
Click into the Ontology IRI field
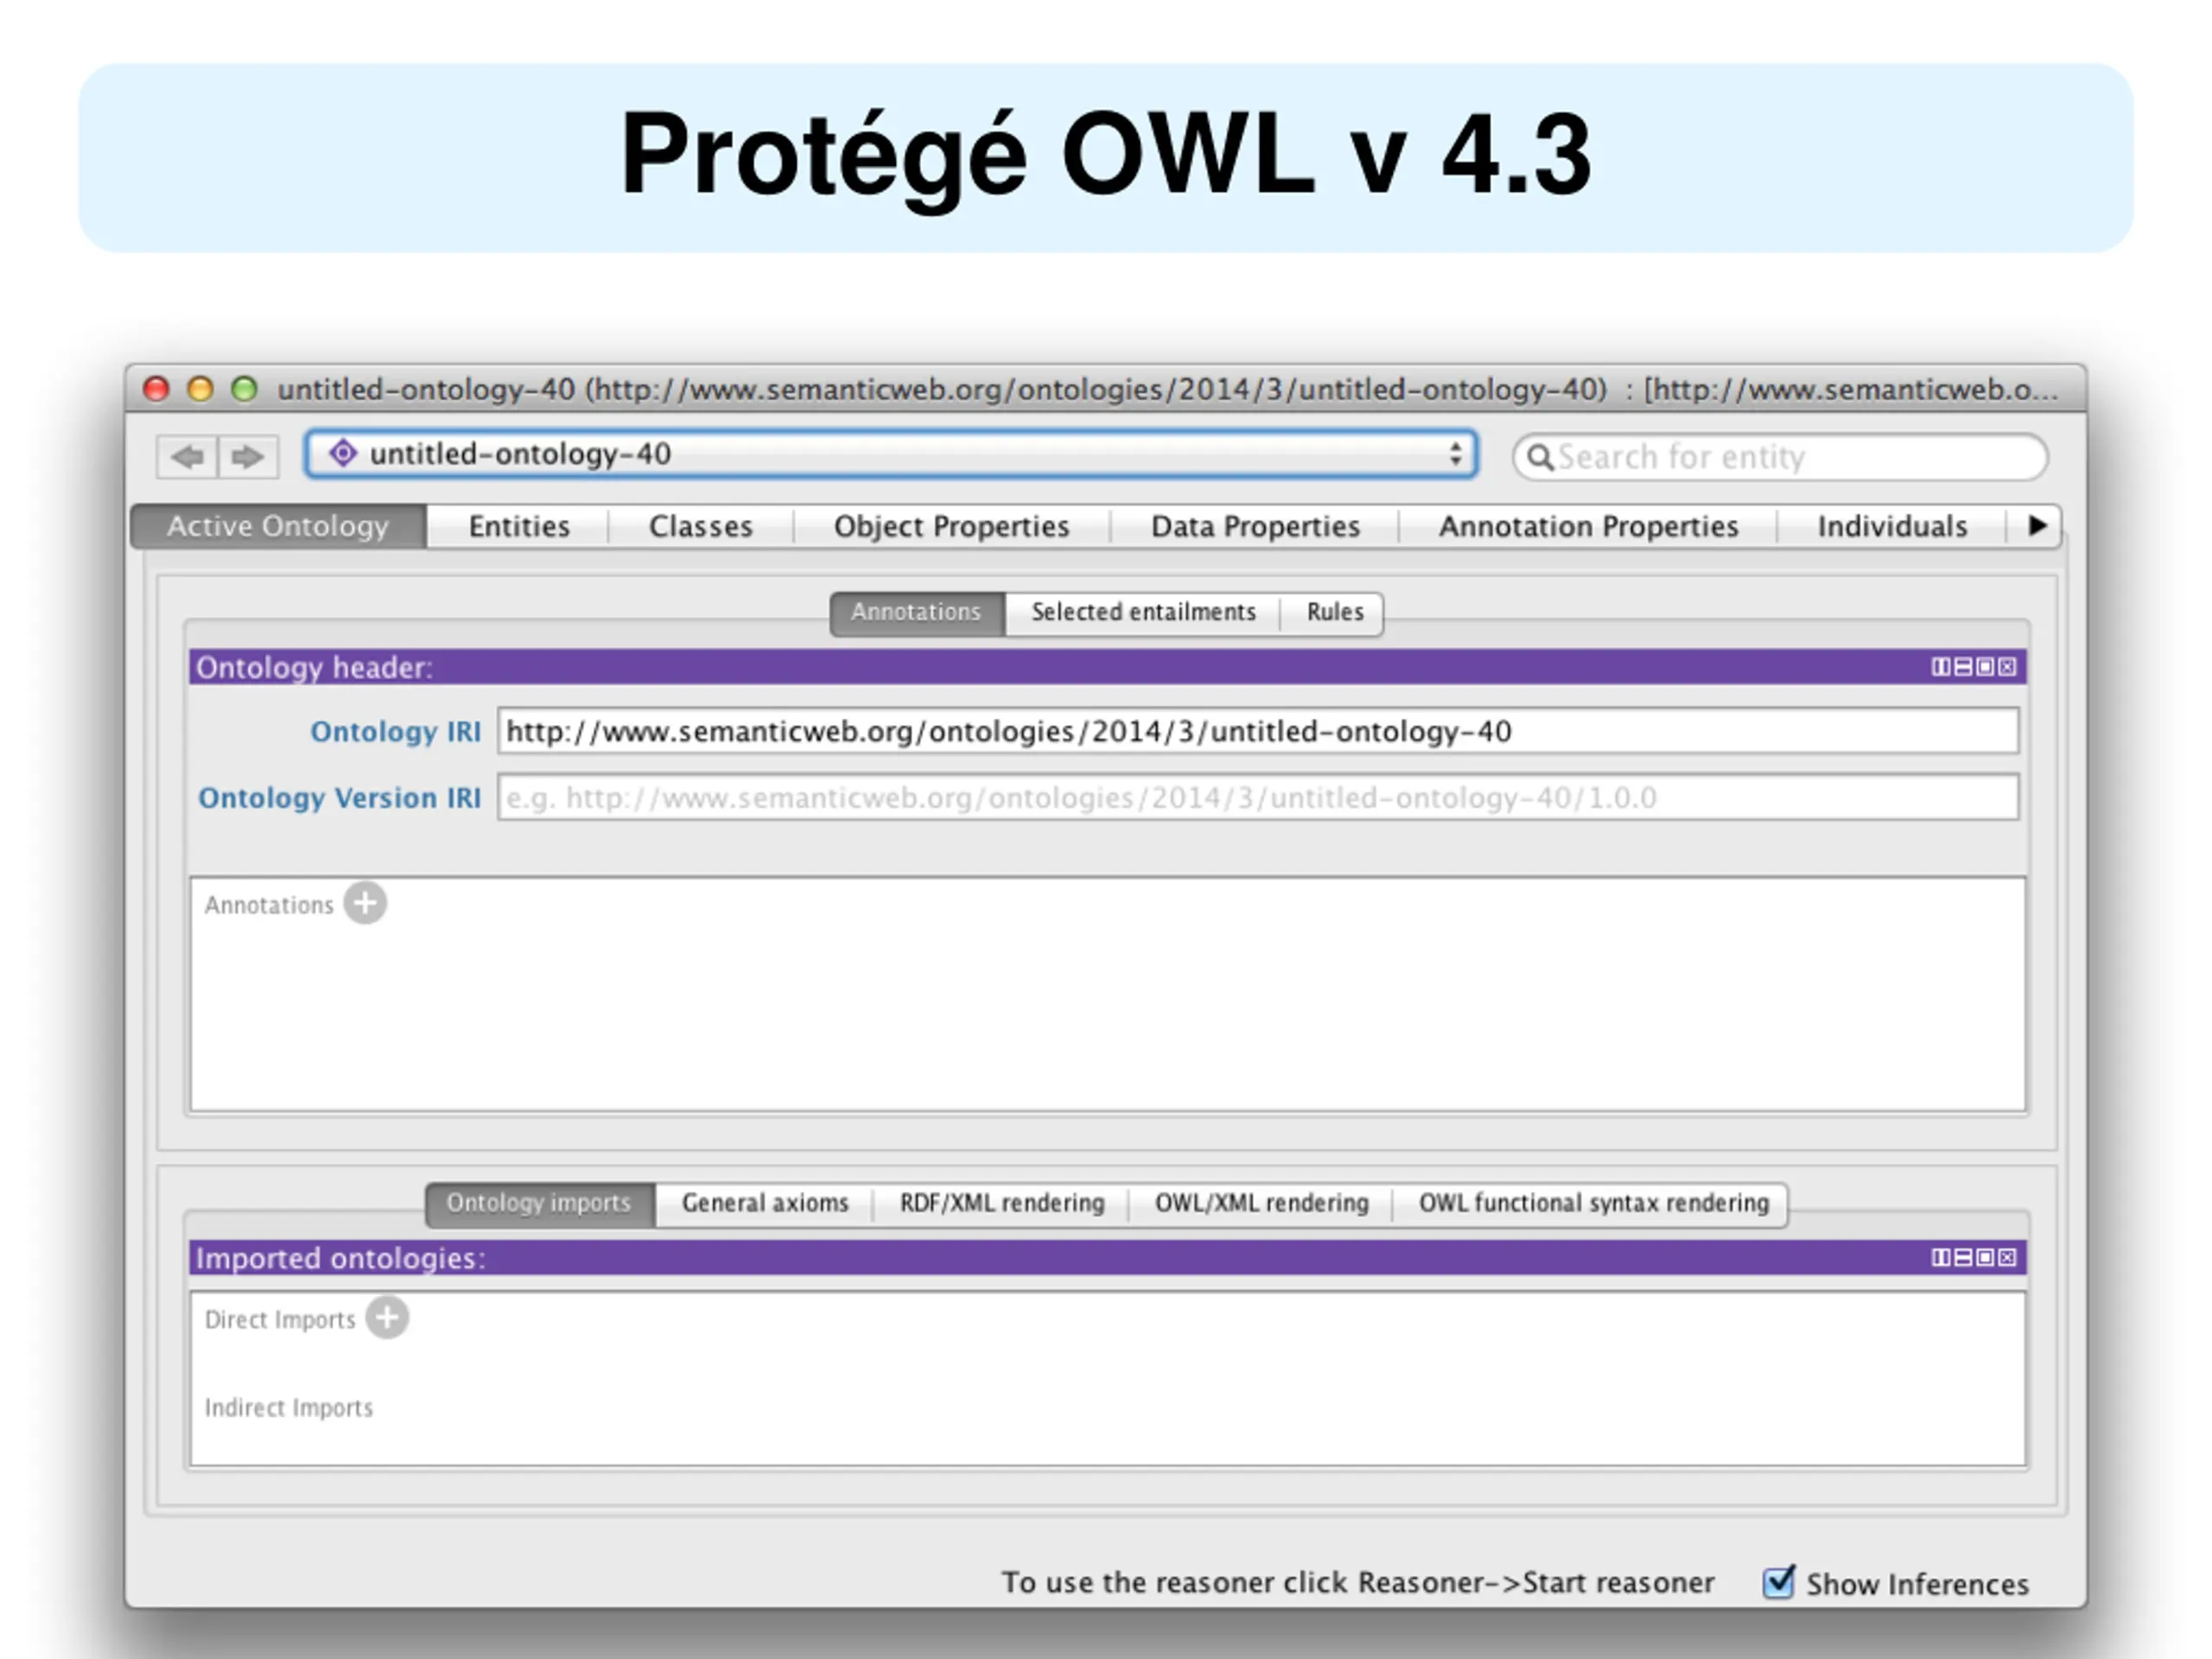(x=1258, y=731)
